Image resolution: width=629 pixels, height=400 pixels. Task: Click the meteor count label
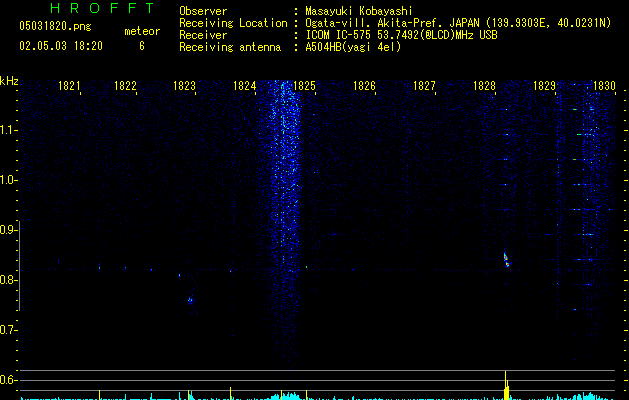point(142,31)
